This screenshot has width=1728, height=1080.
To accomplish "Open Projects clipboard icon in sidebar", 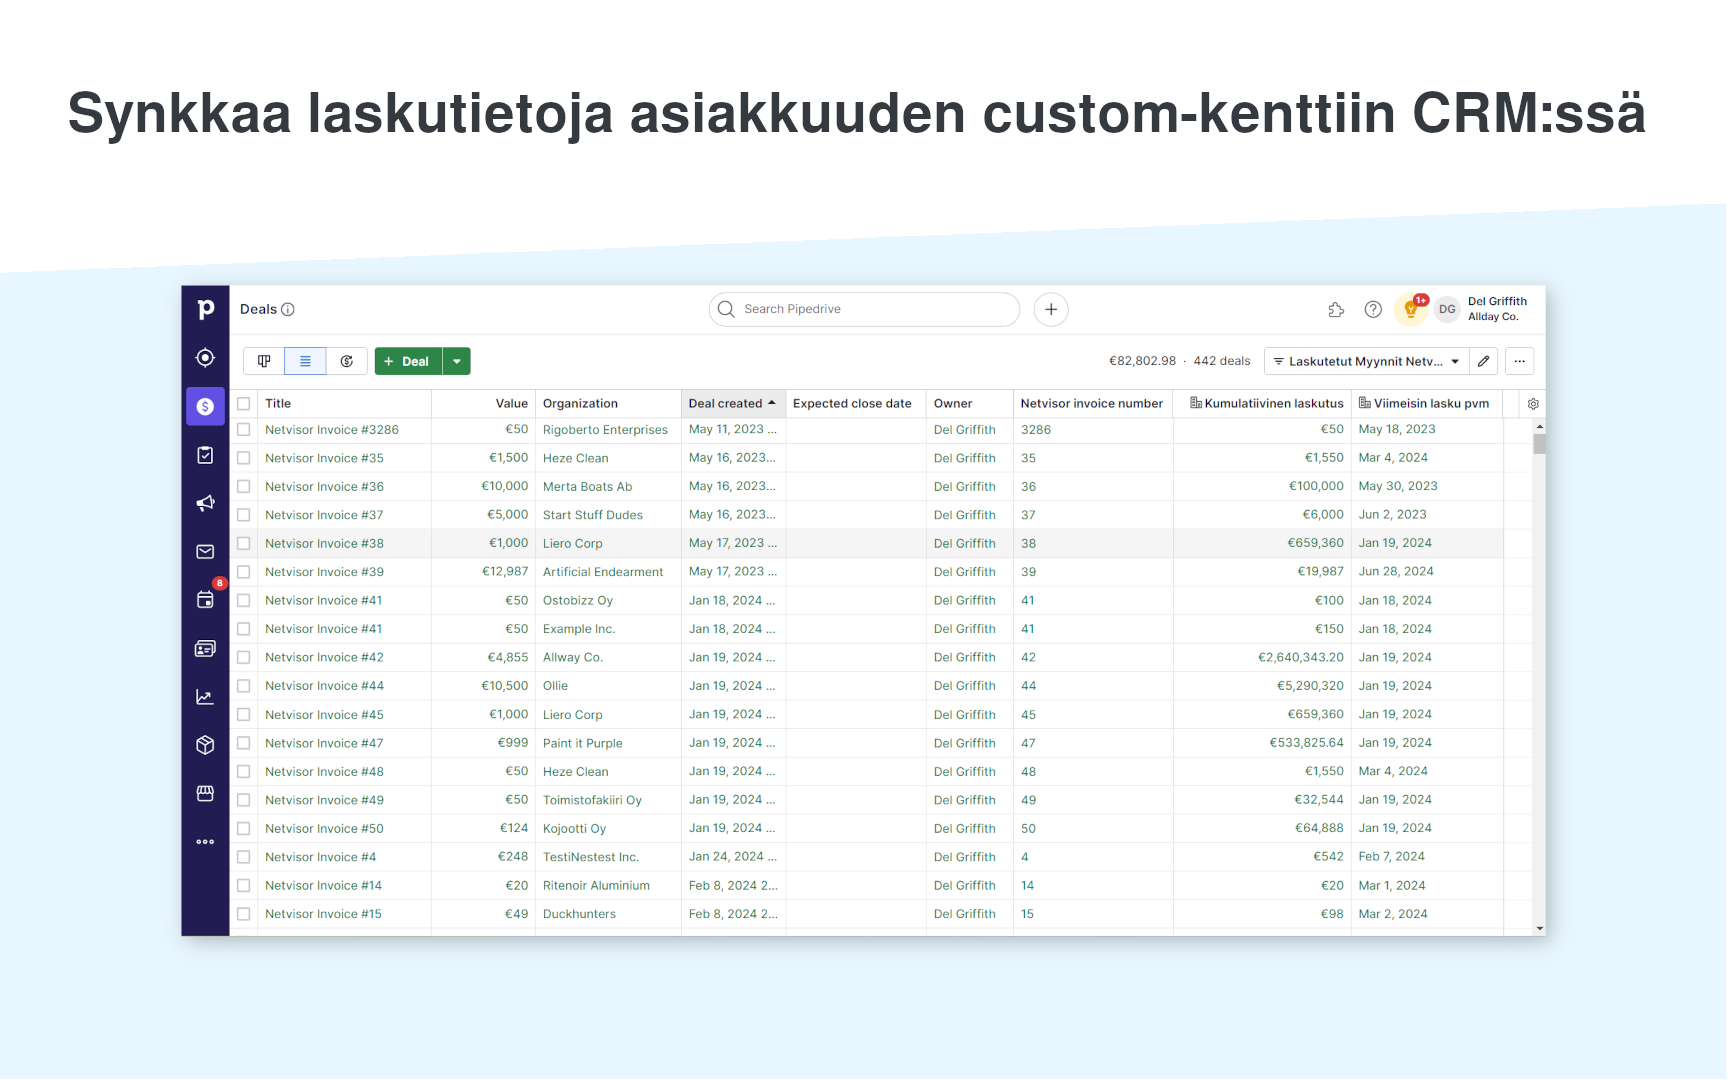I will click(205, 455).
